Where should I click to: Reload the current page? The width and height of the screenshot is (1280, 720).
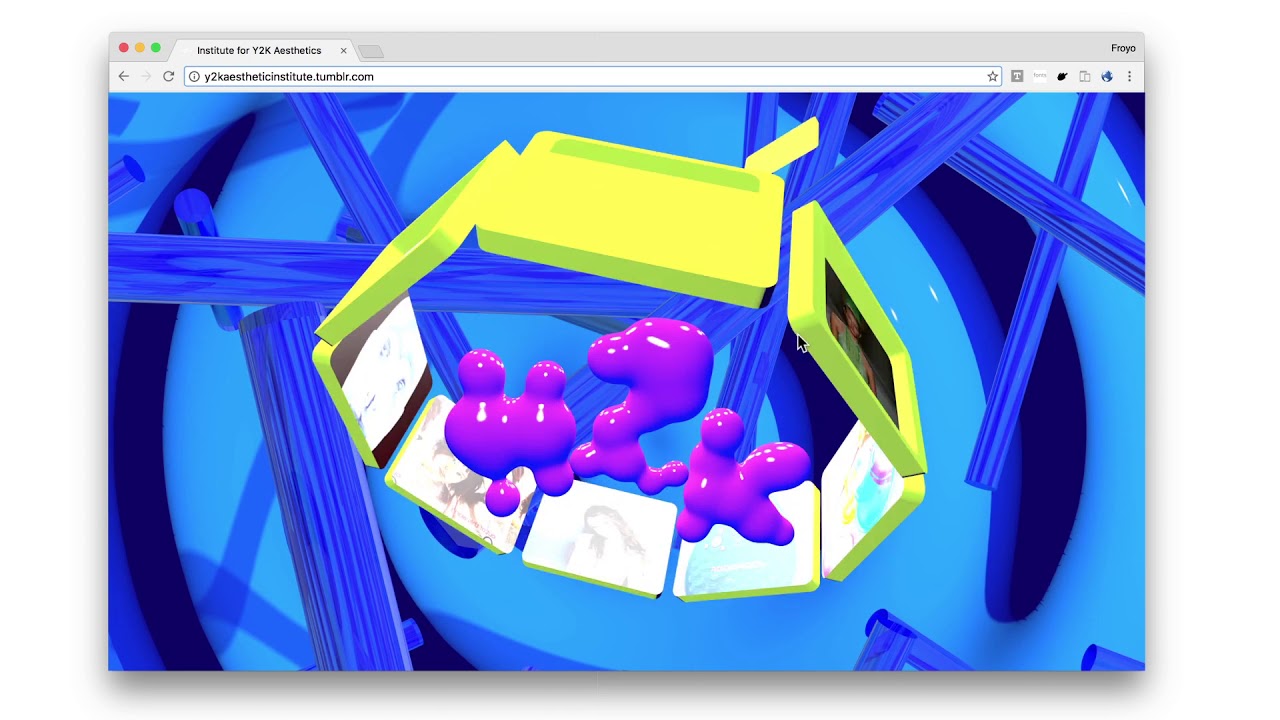point(168,76)
